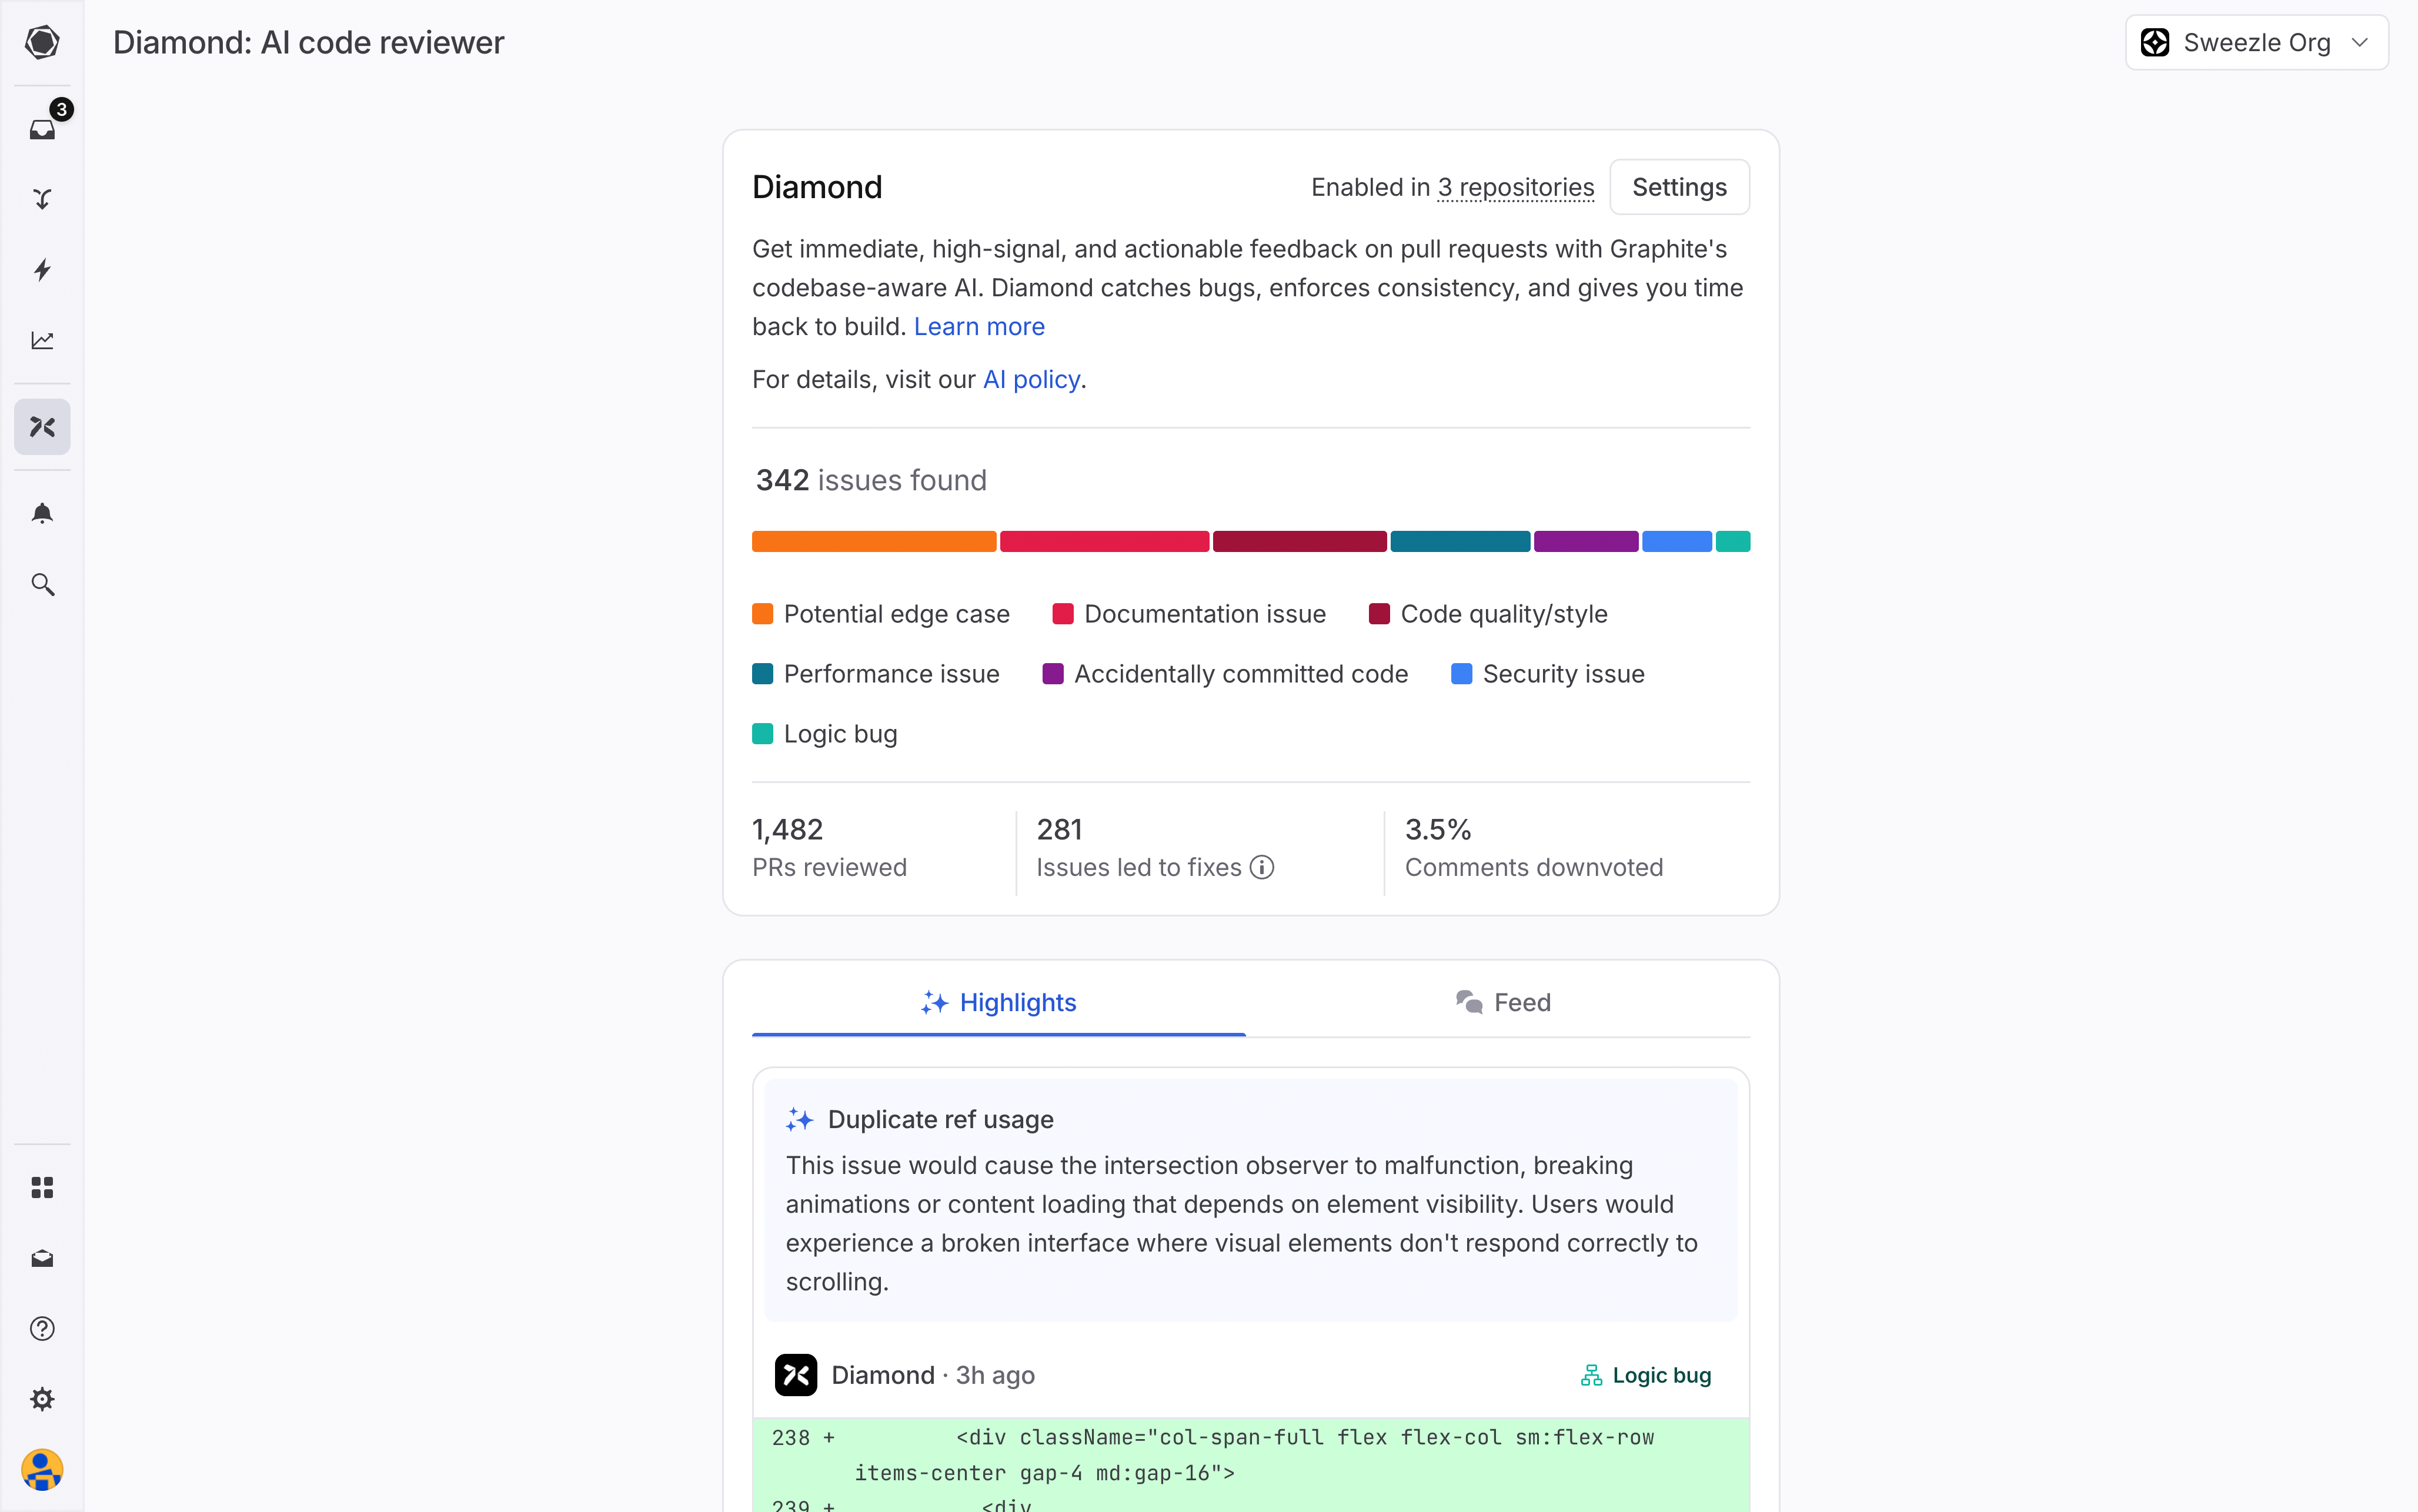This screenshot has height=1512, width=2418.
Task: Open the lightning bolt automations icon
Action: click(x=42, y=270)
